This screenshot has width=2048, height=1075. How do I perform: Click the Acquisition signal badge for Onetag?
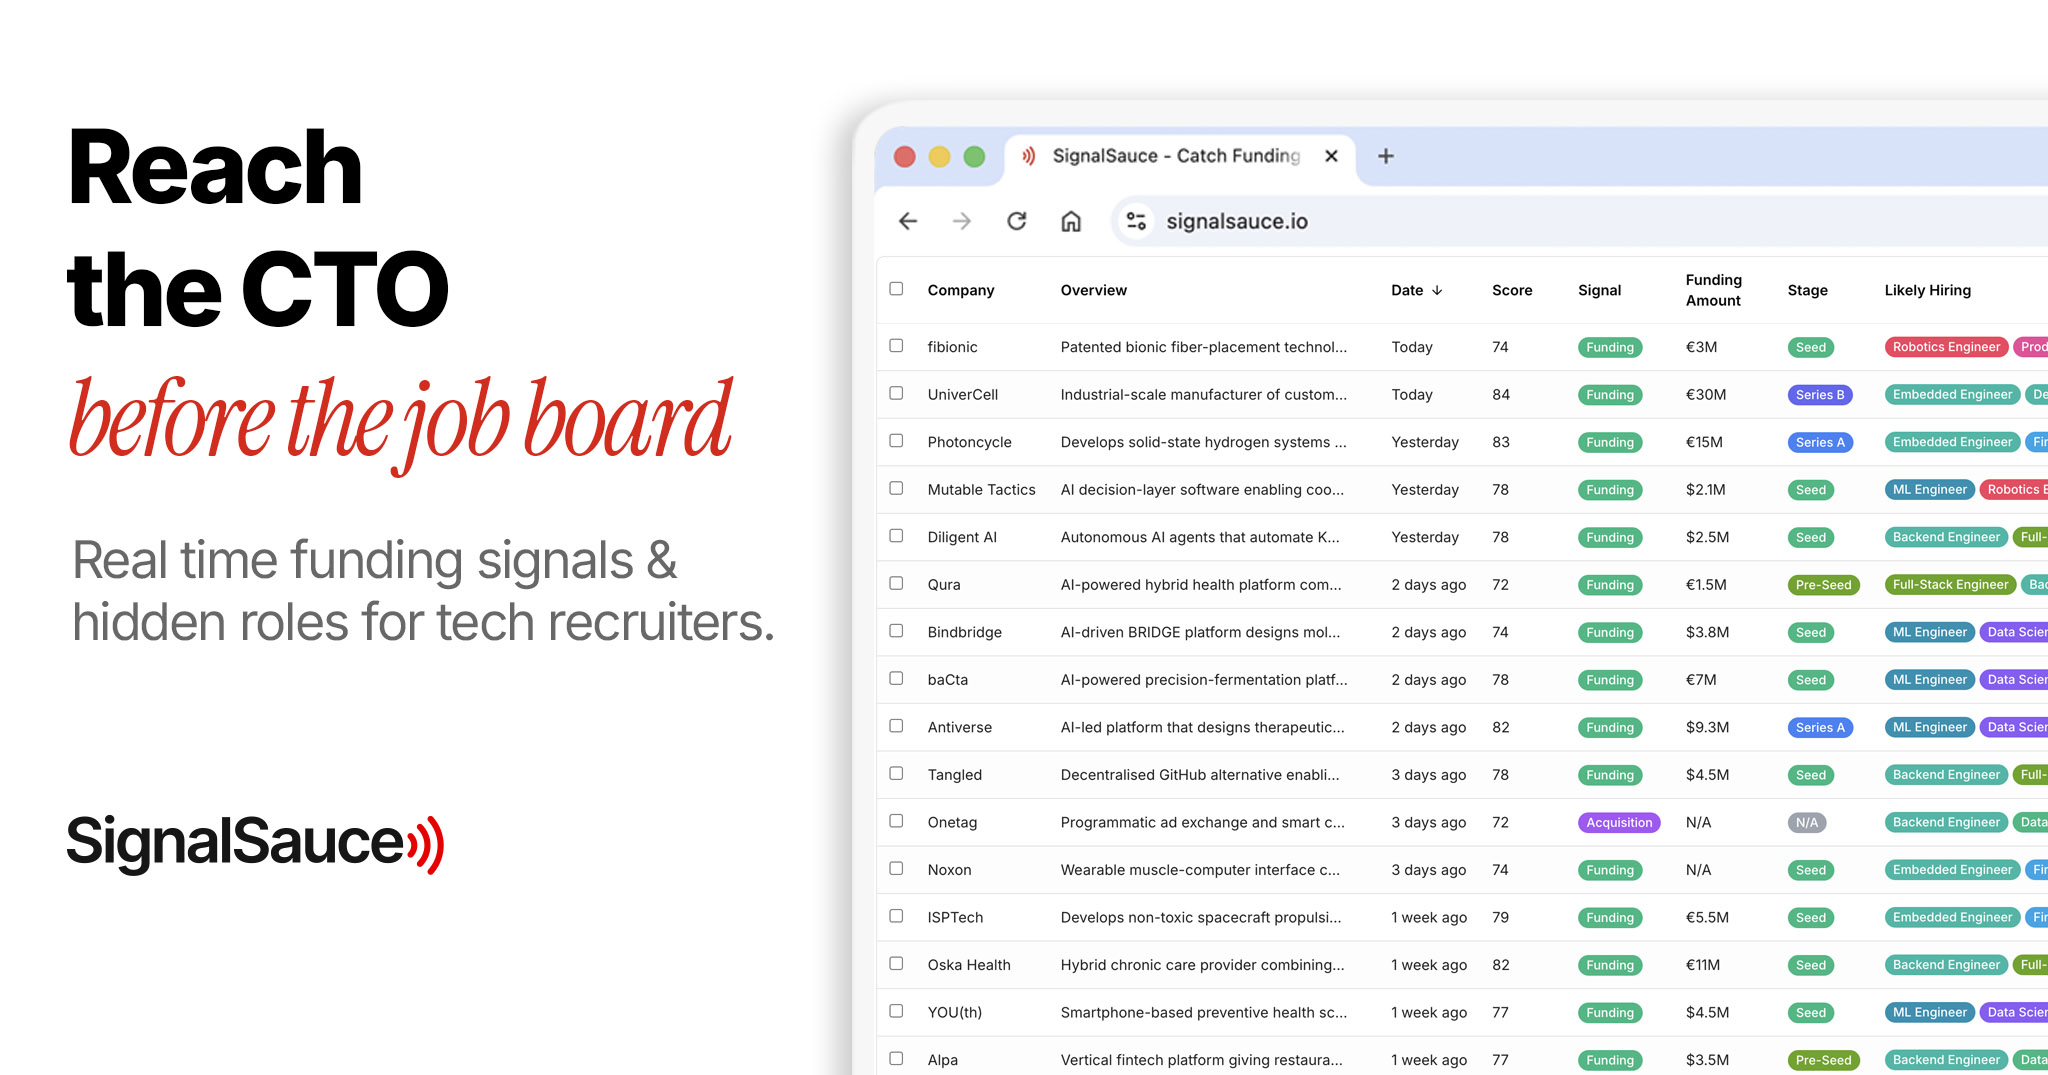tap(1618, 822)
